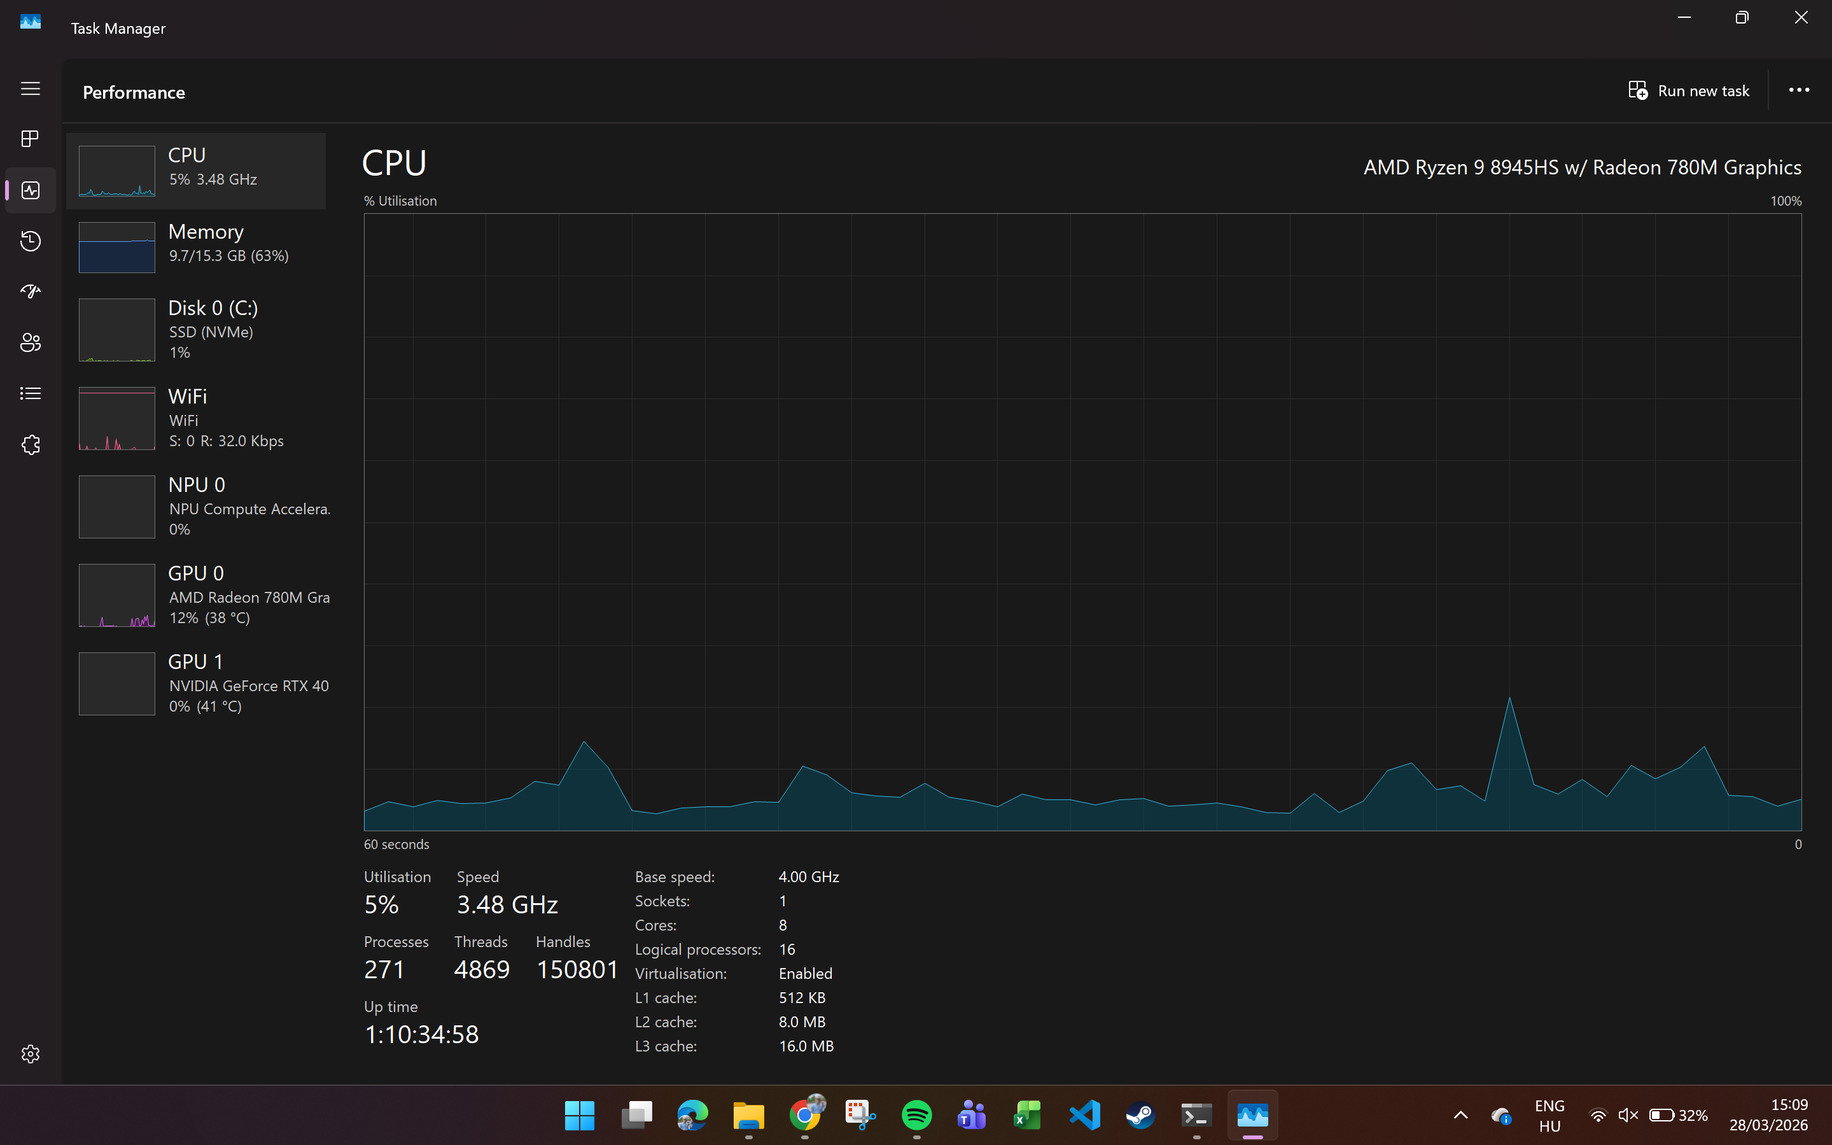Open Task Manager settings gear
Image resolution: width=1832 pixels, height=1145 pixels.
(x=31, y=1054)
